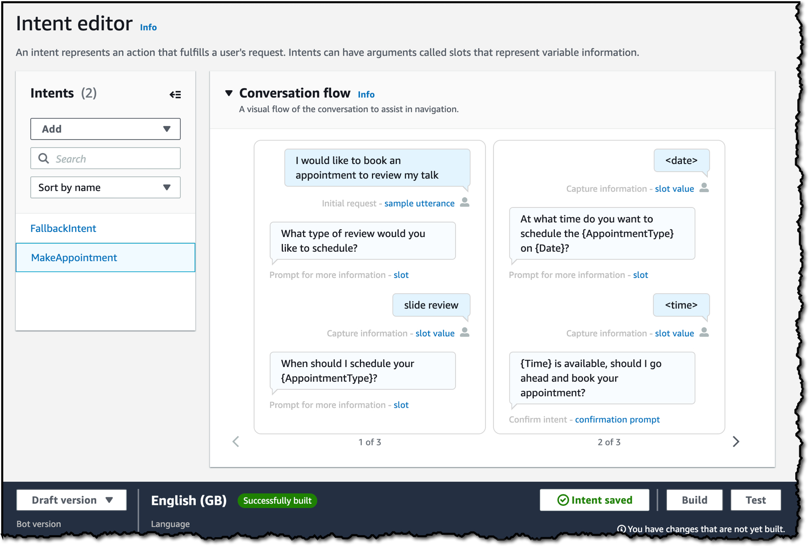Click the Intent saved button
810x546 pixels.
[x=594, y=500]
